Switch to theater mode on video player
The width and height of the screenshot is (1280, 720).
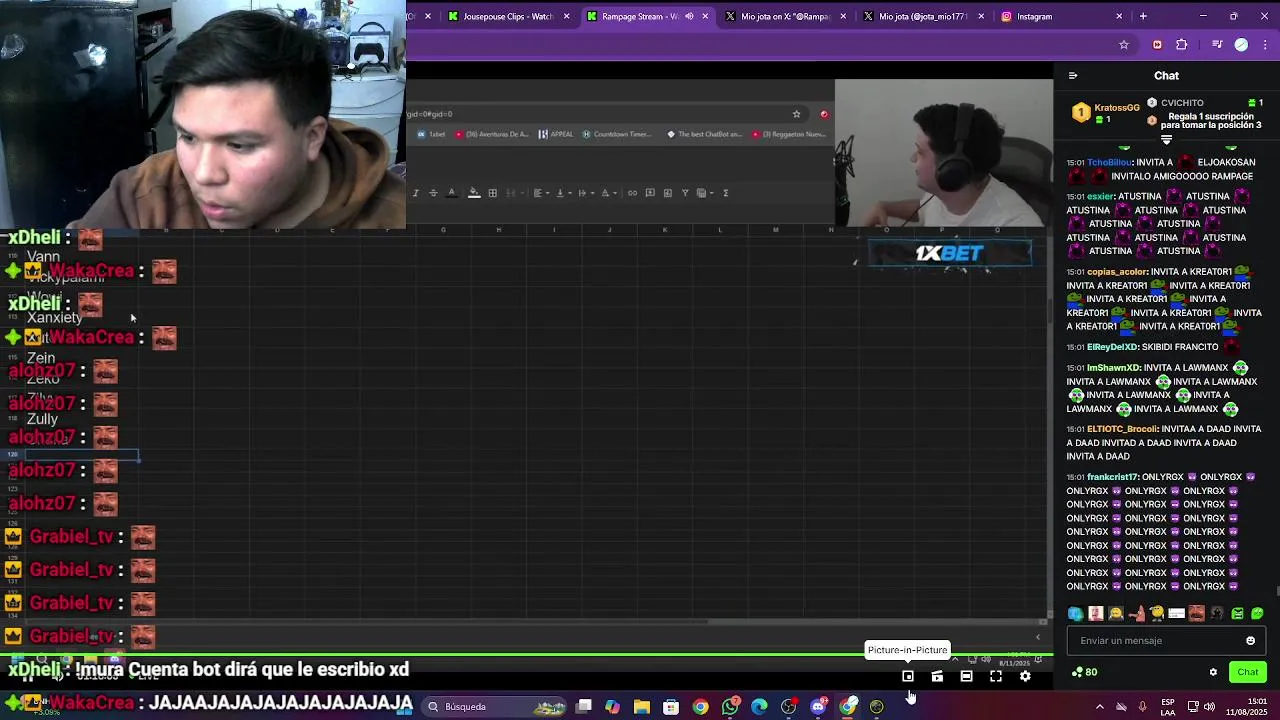coord(966,677)
